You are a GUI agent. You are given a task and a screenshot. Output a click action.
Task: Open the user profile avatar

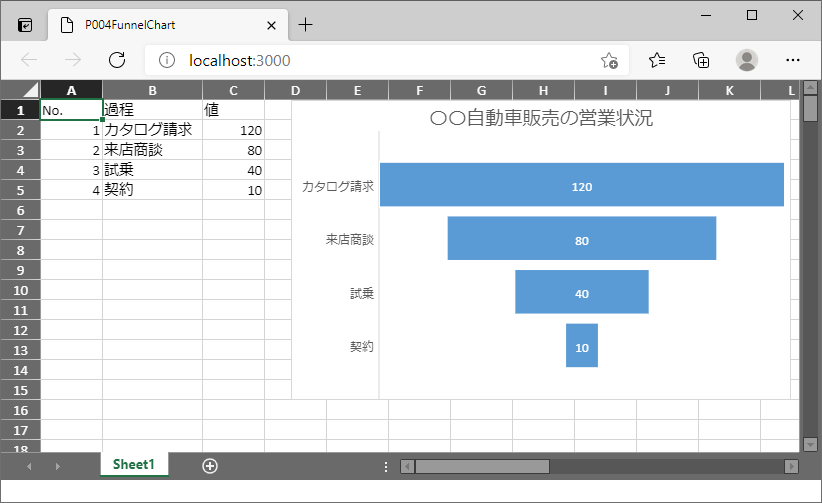click(747, 60)
